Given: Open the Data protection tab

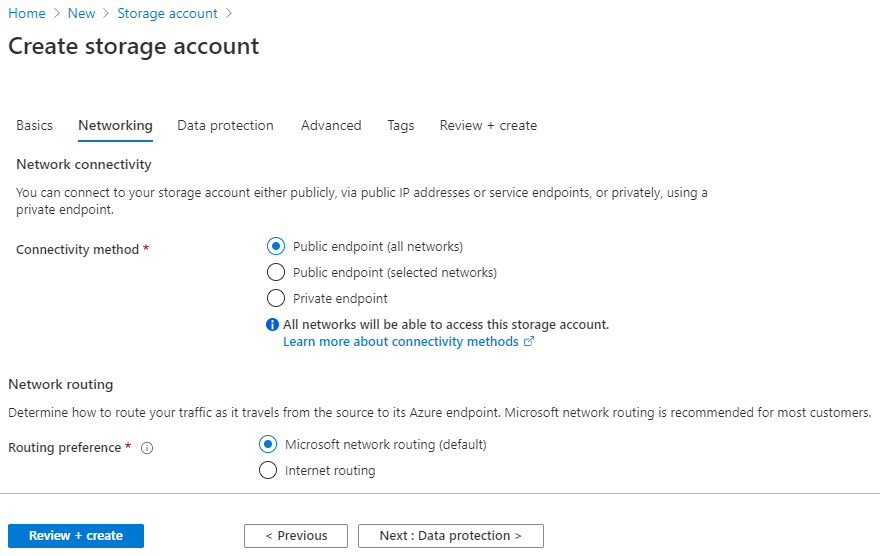Looking at the screenshot, I should pyautogui.click(x=225, y=126).
